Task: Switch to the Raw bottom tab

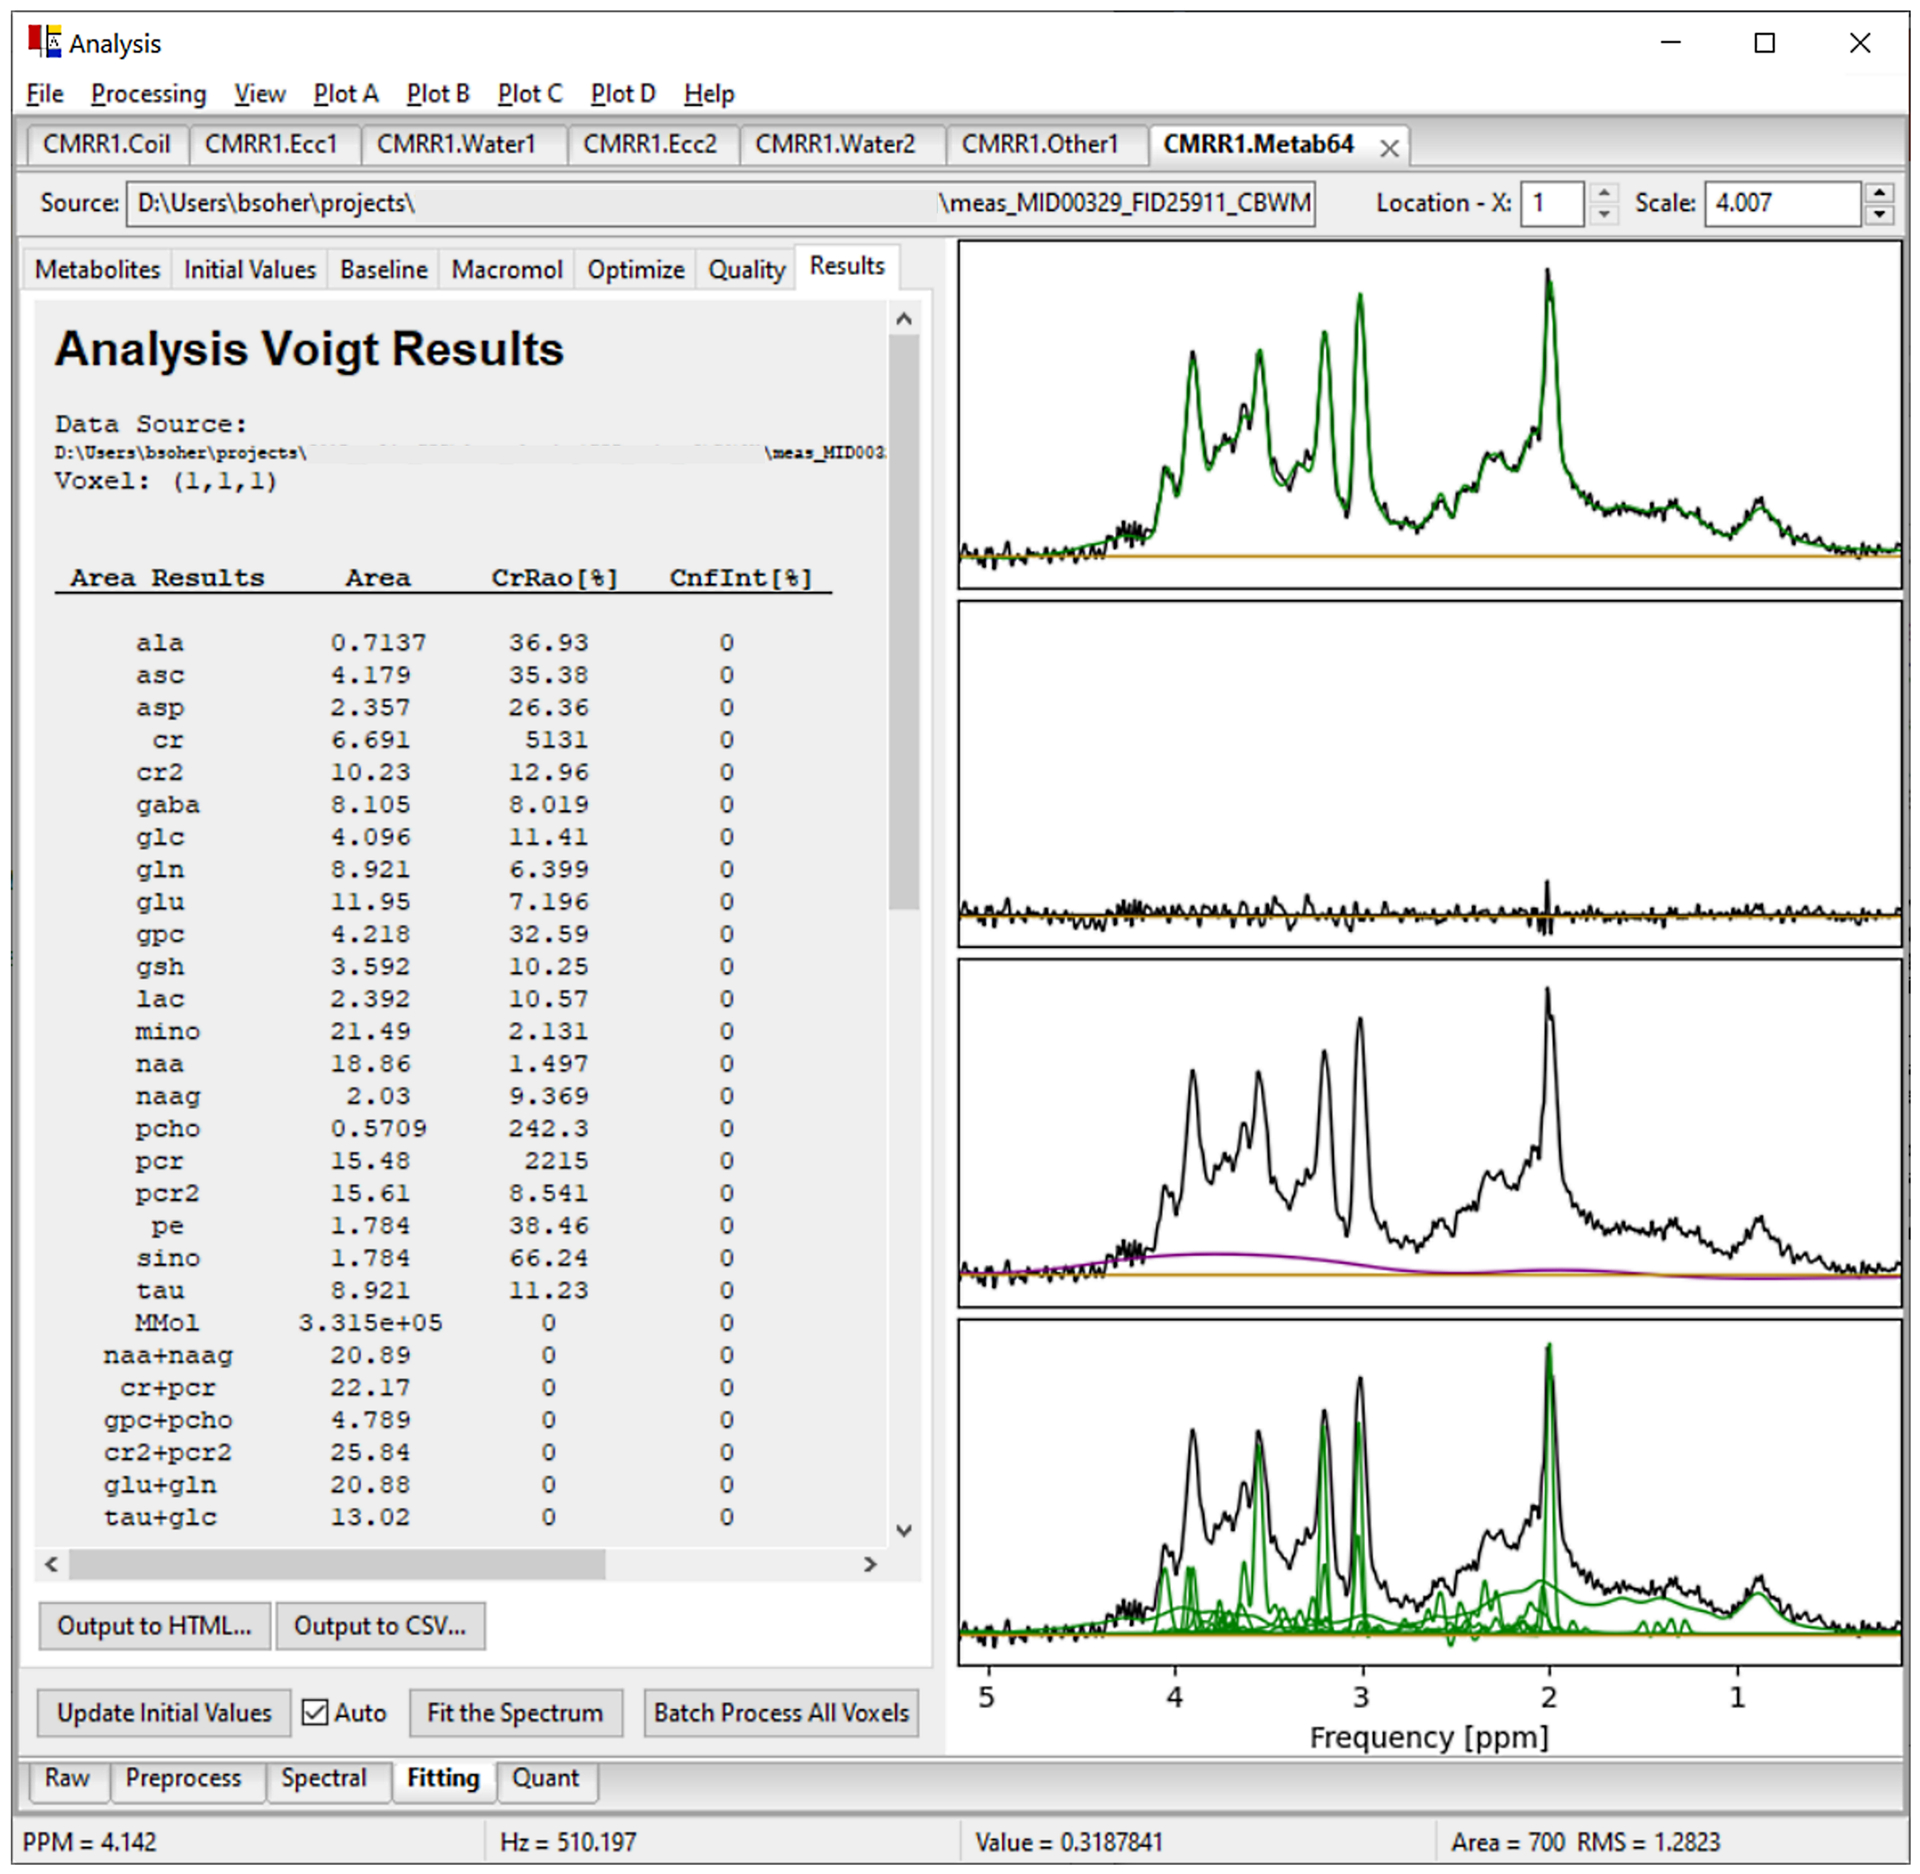Action: click(68, 1778)
